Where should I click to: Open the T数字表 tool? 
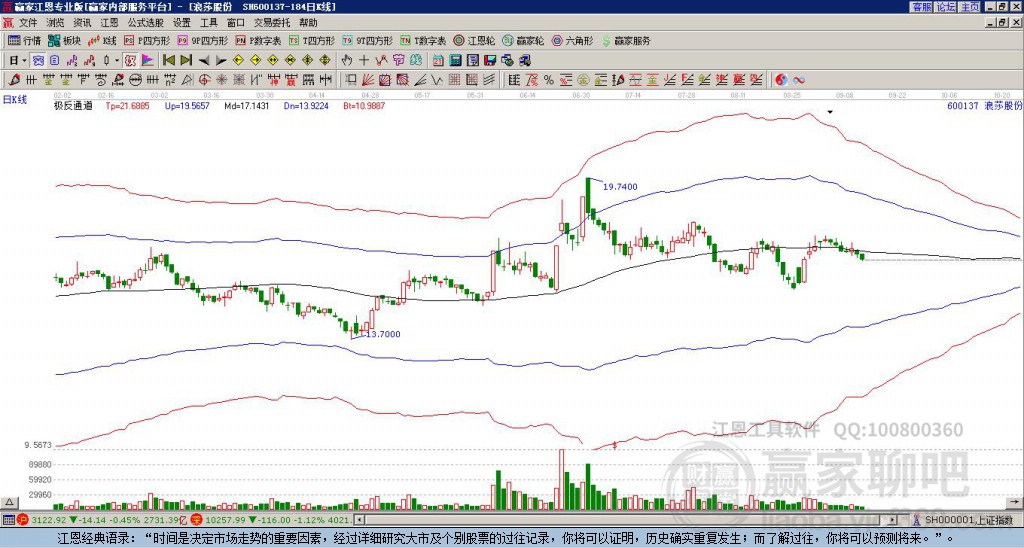423,40
